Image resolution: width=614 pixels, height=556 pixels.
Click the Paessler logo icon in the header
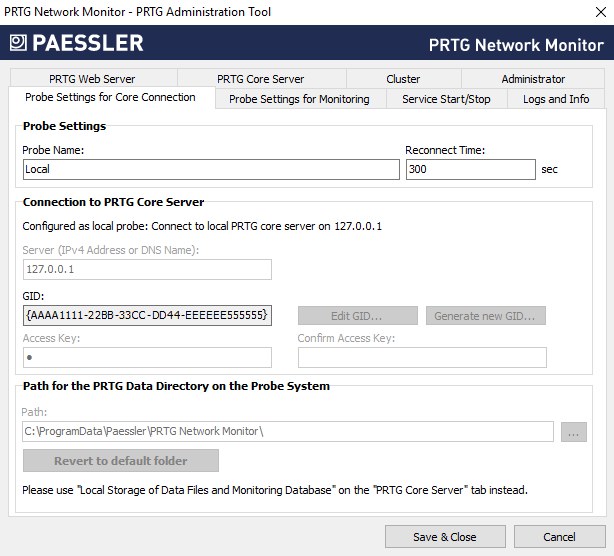[x=19, y=43]
